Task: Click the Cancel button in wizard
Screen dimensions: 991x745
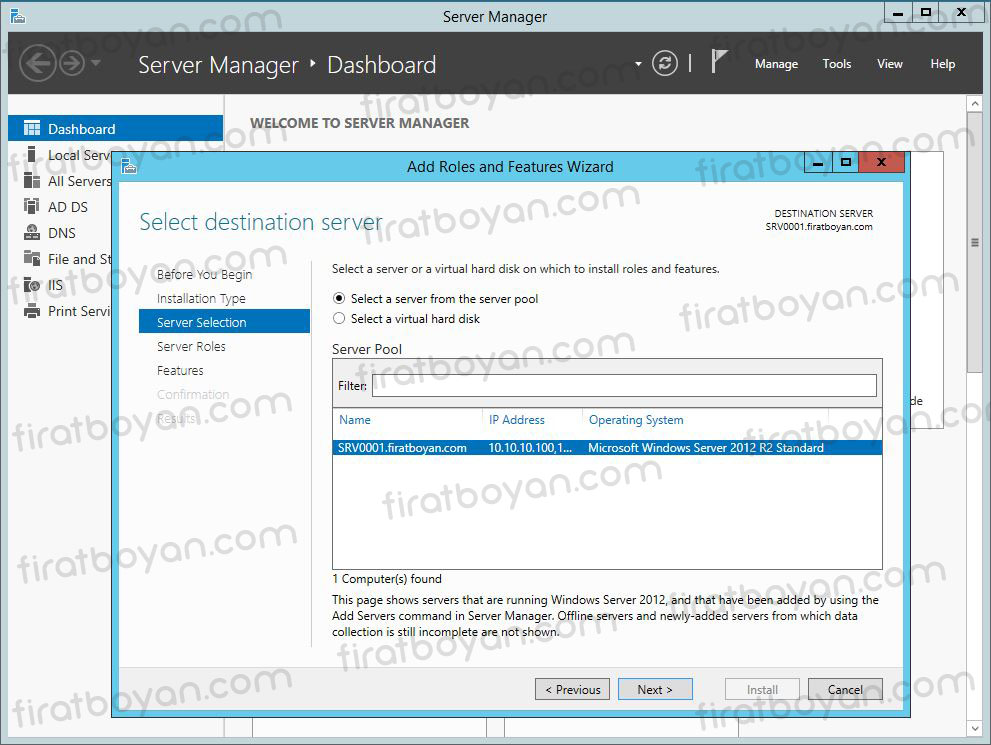Action: click(845, 689)
